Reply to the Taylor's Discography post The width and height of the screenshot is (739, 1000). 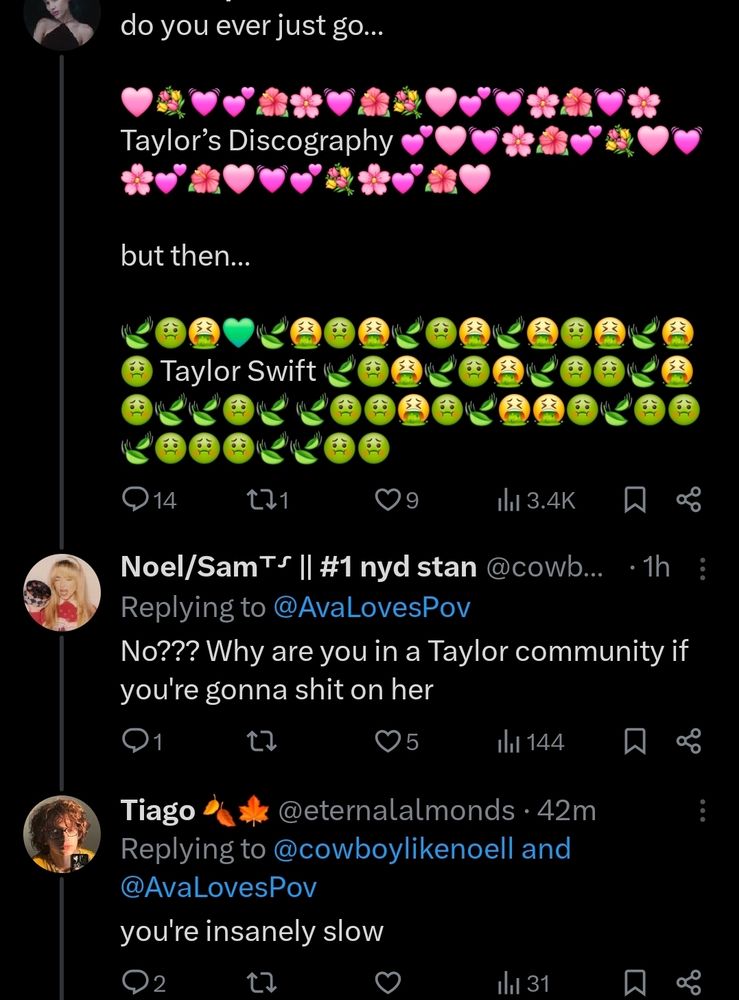click(134, 500)
